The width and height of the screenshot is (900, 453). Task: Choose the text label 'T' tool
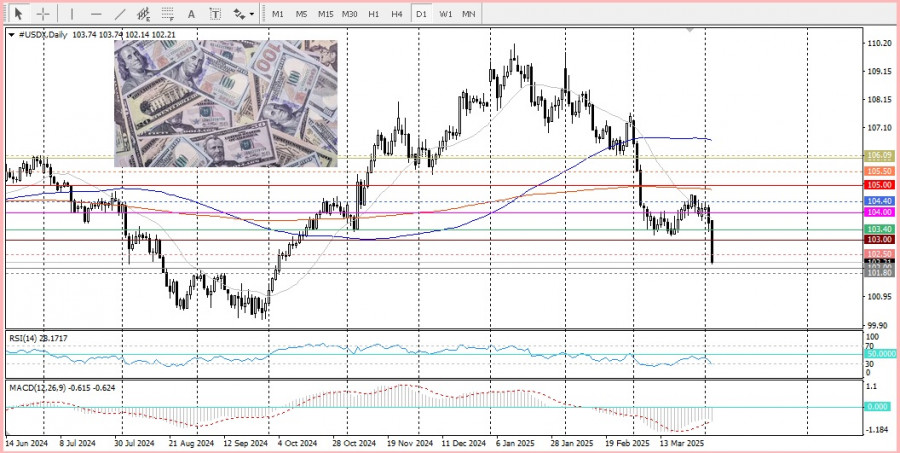coord(215,14)
